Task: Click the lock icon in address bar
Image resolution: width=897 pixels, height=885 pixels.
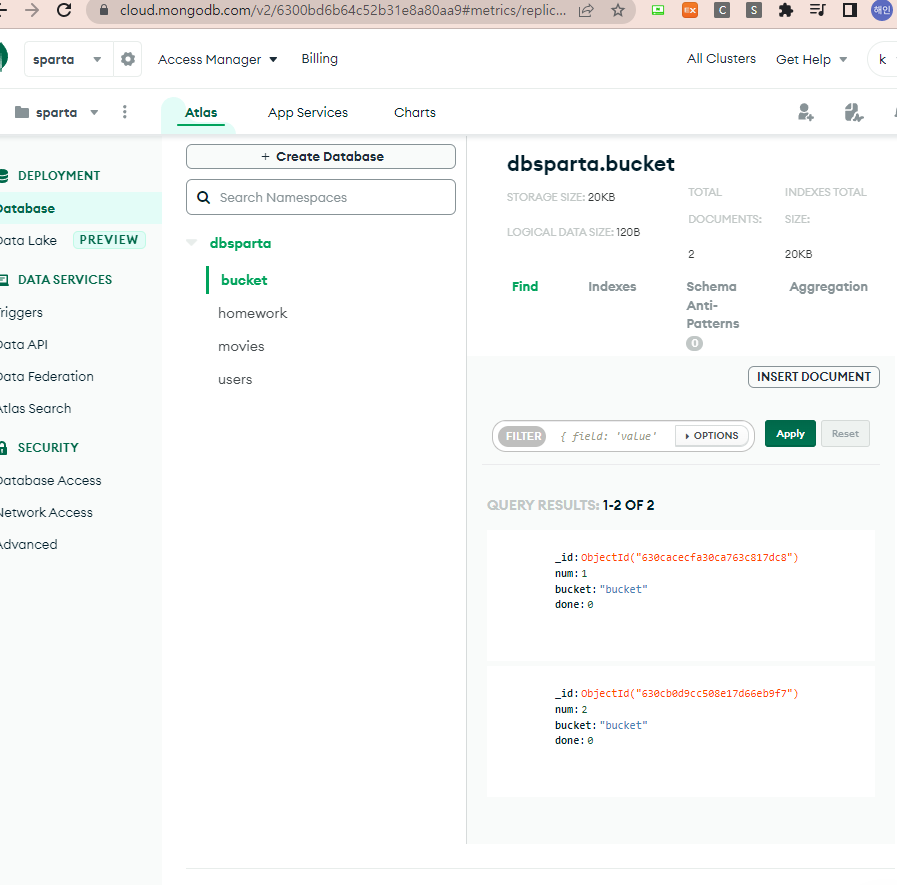Action: pyautogui.click(x=104, y=10)
